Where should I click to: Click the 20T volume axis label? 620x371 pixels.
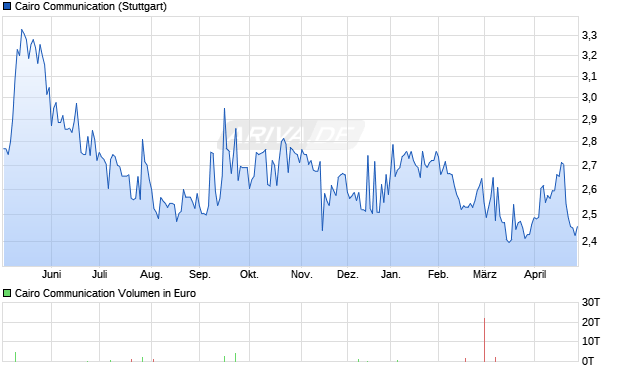(x=591, y=322)
